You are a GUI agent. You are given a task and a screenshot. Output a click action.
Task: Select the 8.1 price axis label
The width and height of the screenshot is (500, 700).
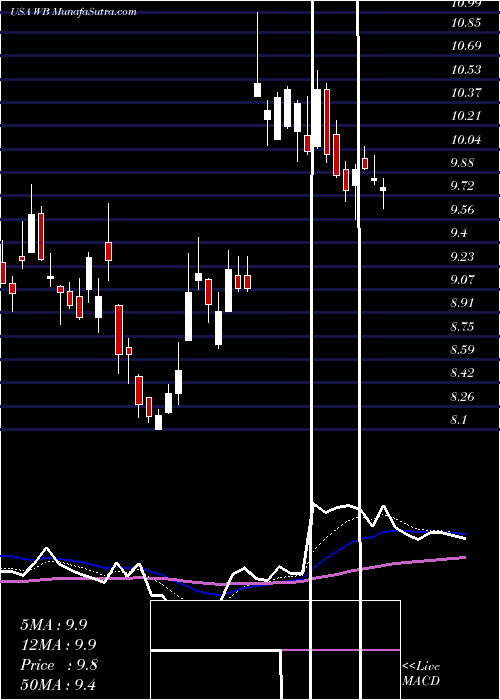pyautogui.click(x=459, y=420)
